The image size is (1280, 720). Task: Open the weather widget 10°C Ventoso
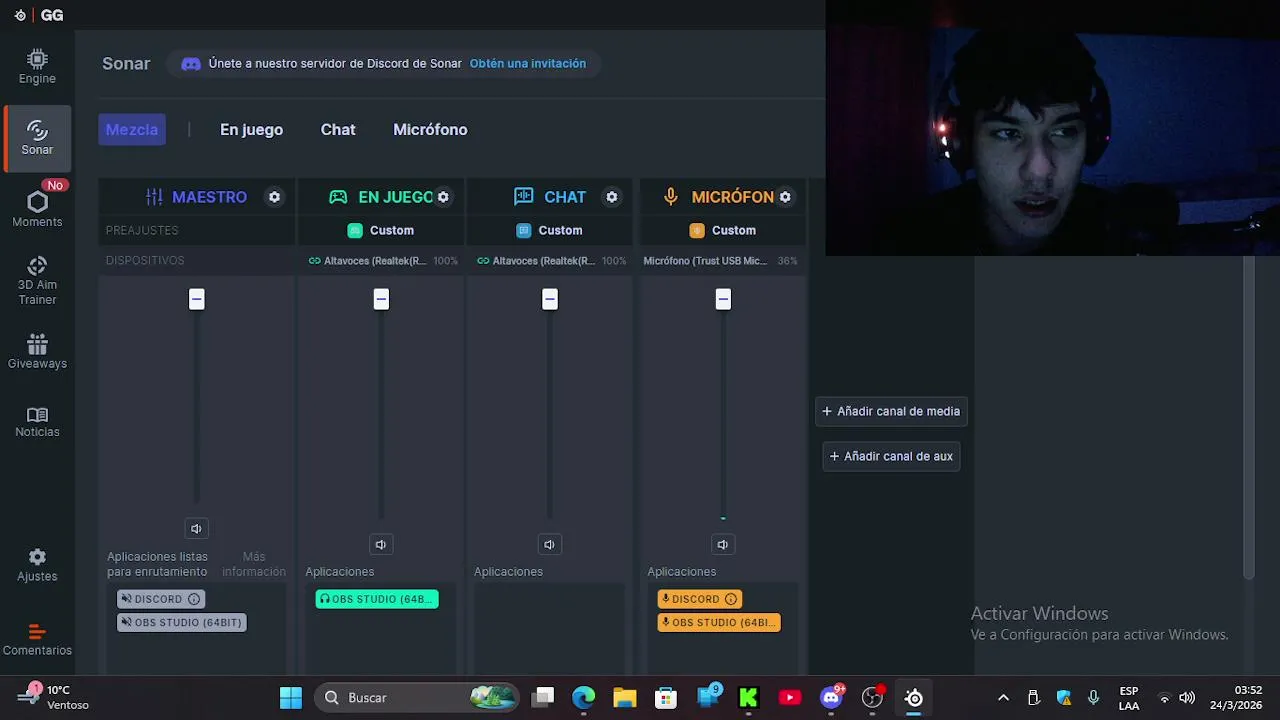point(55,697)
